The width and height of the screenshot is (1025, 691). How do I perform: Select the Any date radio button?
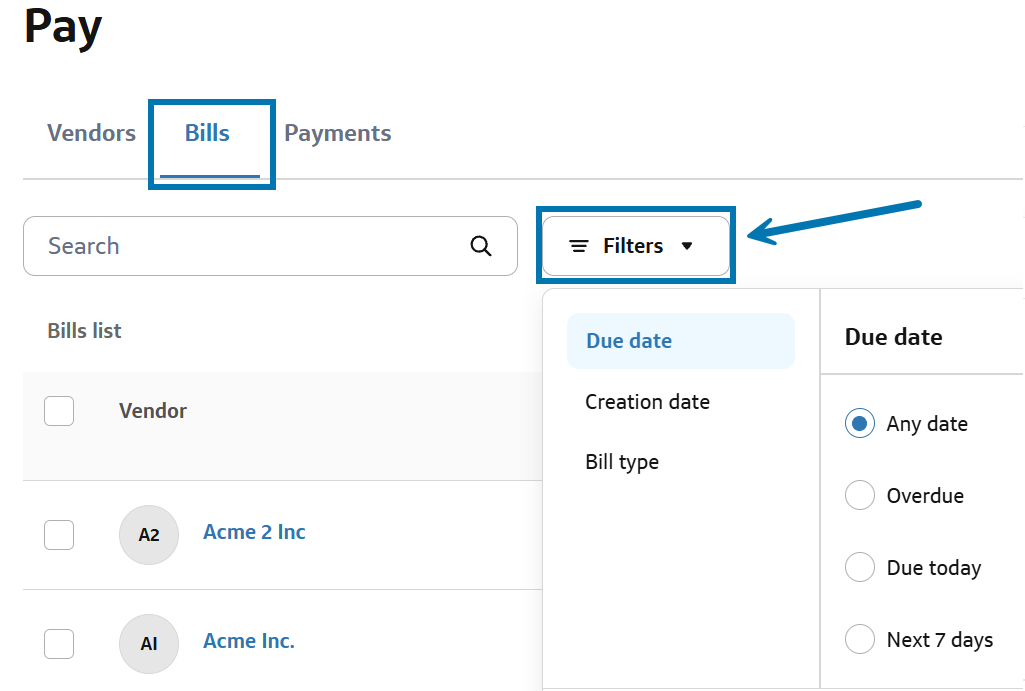(860, 424)
